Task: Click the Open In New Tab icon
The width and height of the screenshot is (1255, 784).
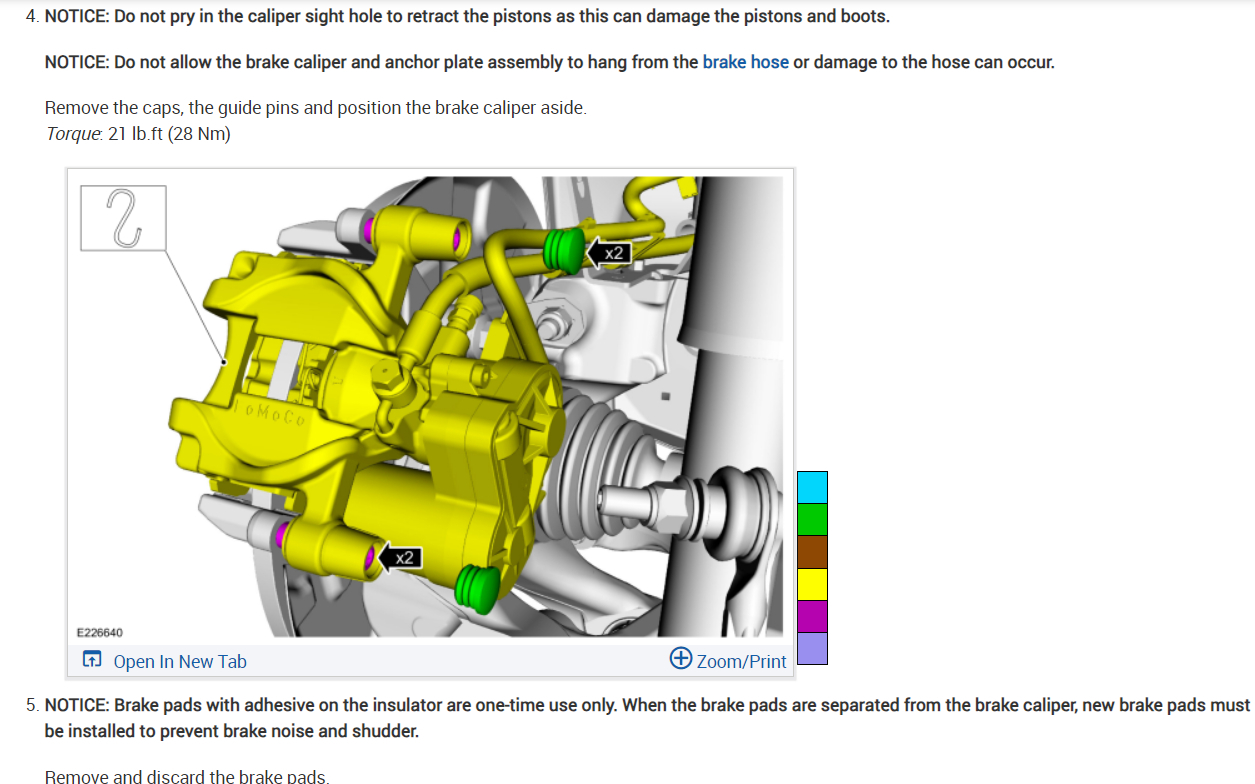Action: (x=92, y=660)
